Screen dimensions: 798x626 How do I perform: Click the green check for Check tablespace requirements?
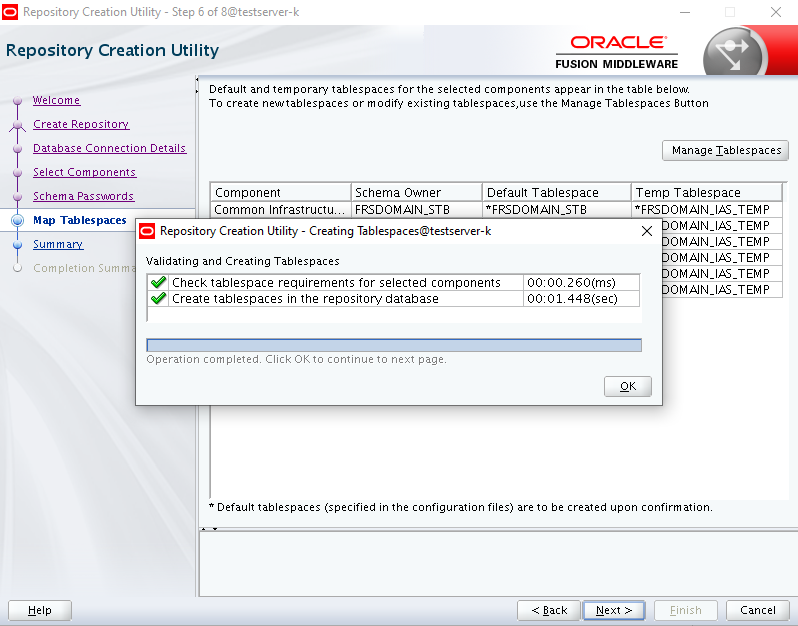tap(158, 282)
